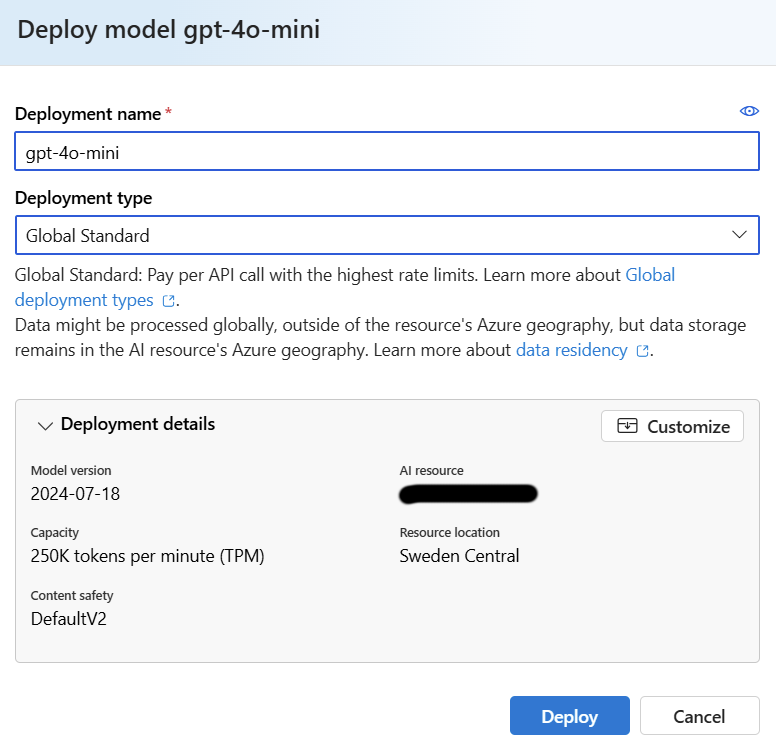Click the Customize button
Screen dimensions: 776x754
(672, 426)
